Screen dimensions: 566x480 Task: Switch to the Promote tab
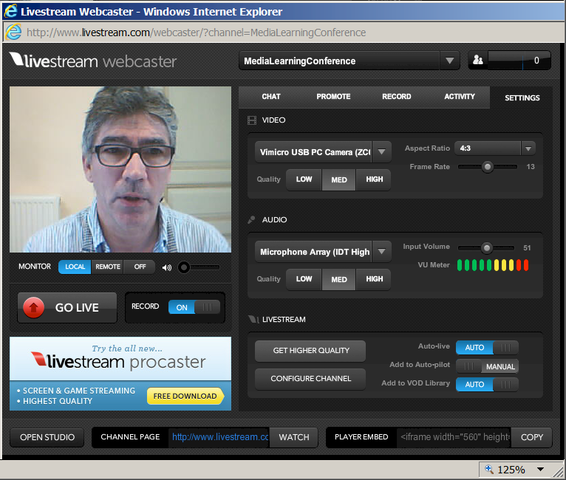click(333, 97)
